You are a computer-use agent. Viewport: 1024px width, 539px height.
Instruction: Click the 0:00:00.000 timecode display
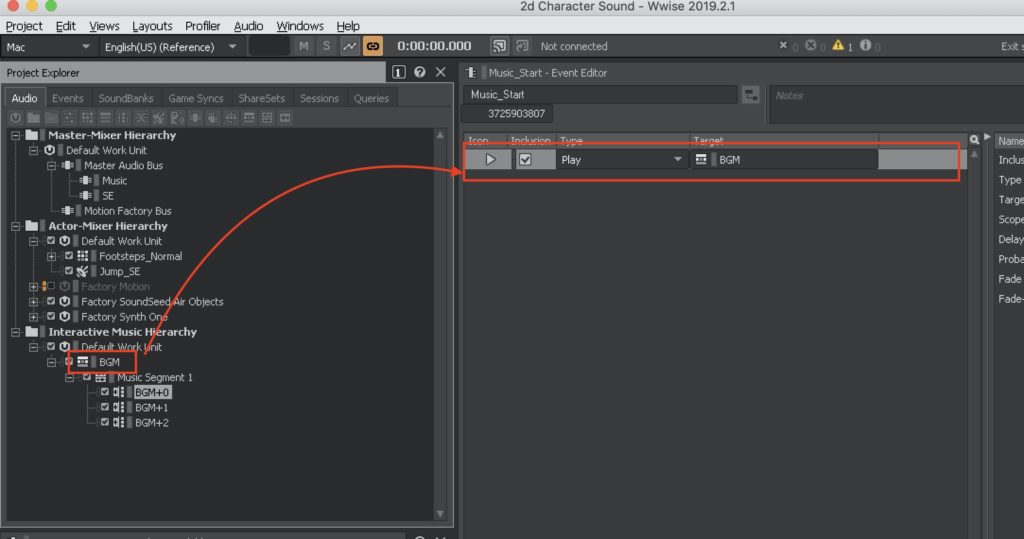click(434, 46)
